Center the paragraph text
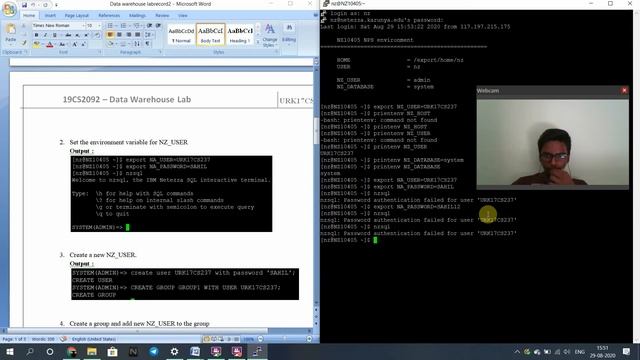Viewport: 640px width, 360px height. (x=119, y=35)
